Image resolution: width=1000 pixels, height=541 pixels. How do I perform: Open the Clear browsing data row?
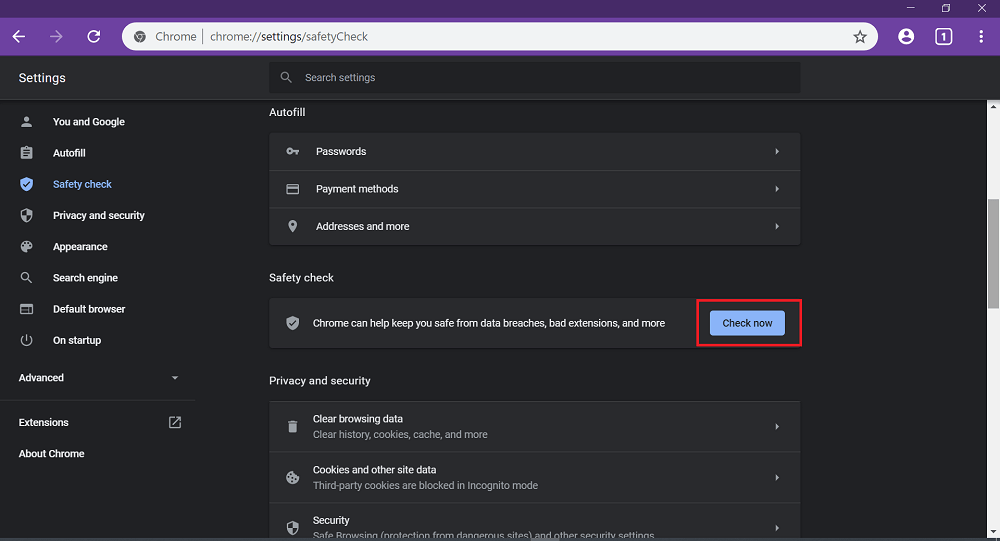(x=534, y=427)
